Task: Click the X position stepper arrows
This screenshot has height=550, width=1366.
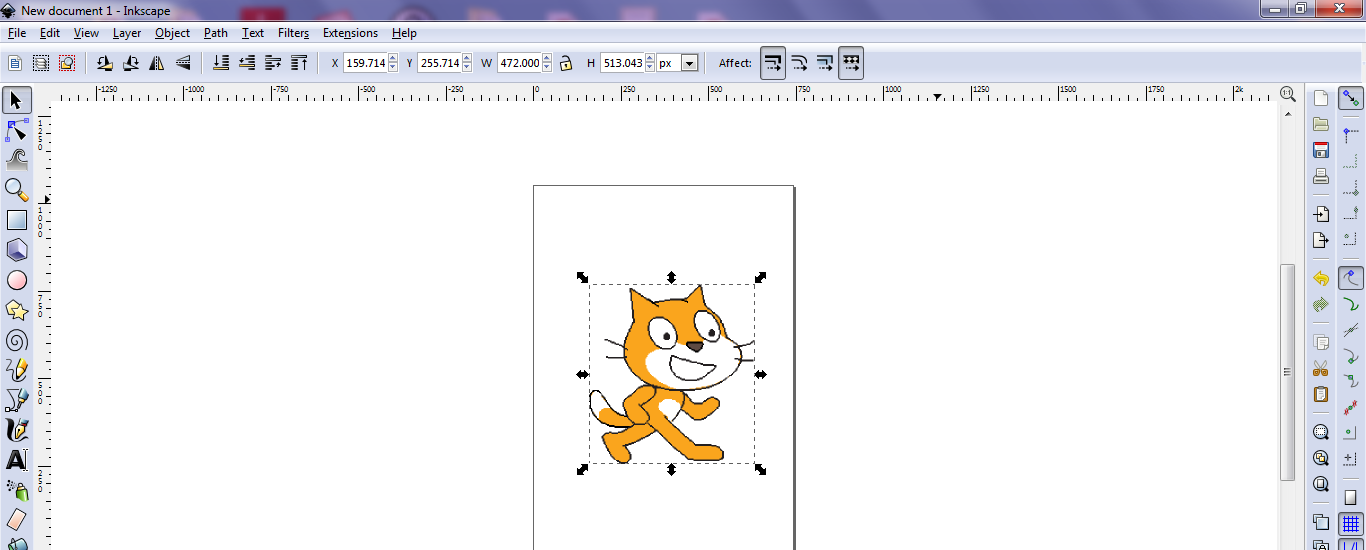Action: [x=393, y=63]
